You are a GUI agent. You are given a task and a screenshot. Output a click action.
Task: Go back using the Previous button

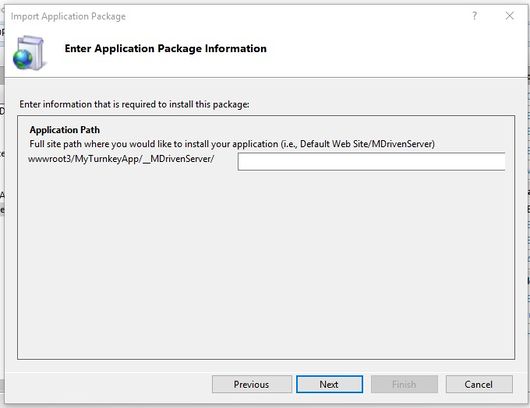click(251, 384)
